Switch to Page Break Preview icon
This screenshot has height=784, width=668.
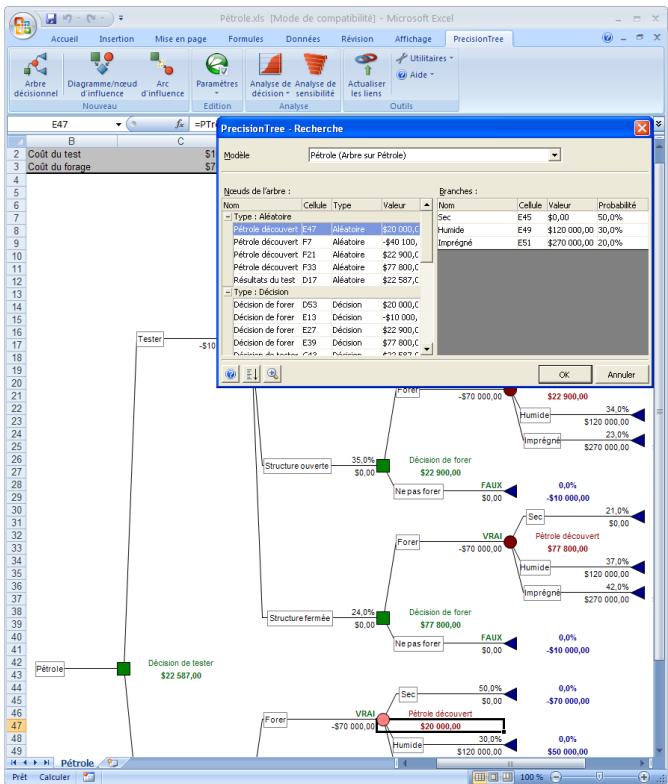pos(507,777)
